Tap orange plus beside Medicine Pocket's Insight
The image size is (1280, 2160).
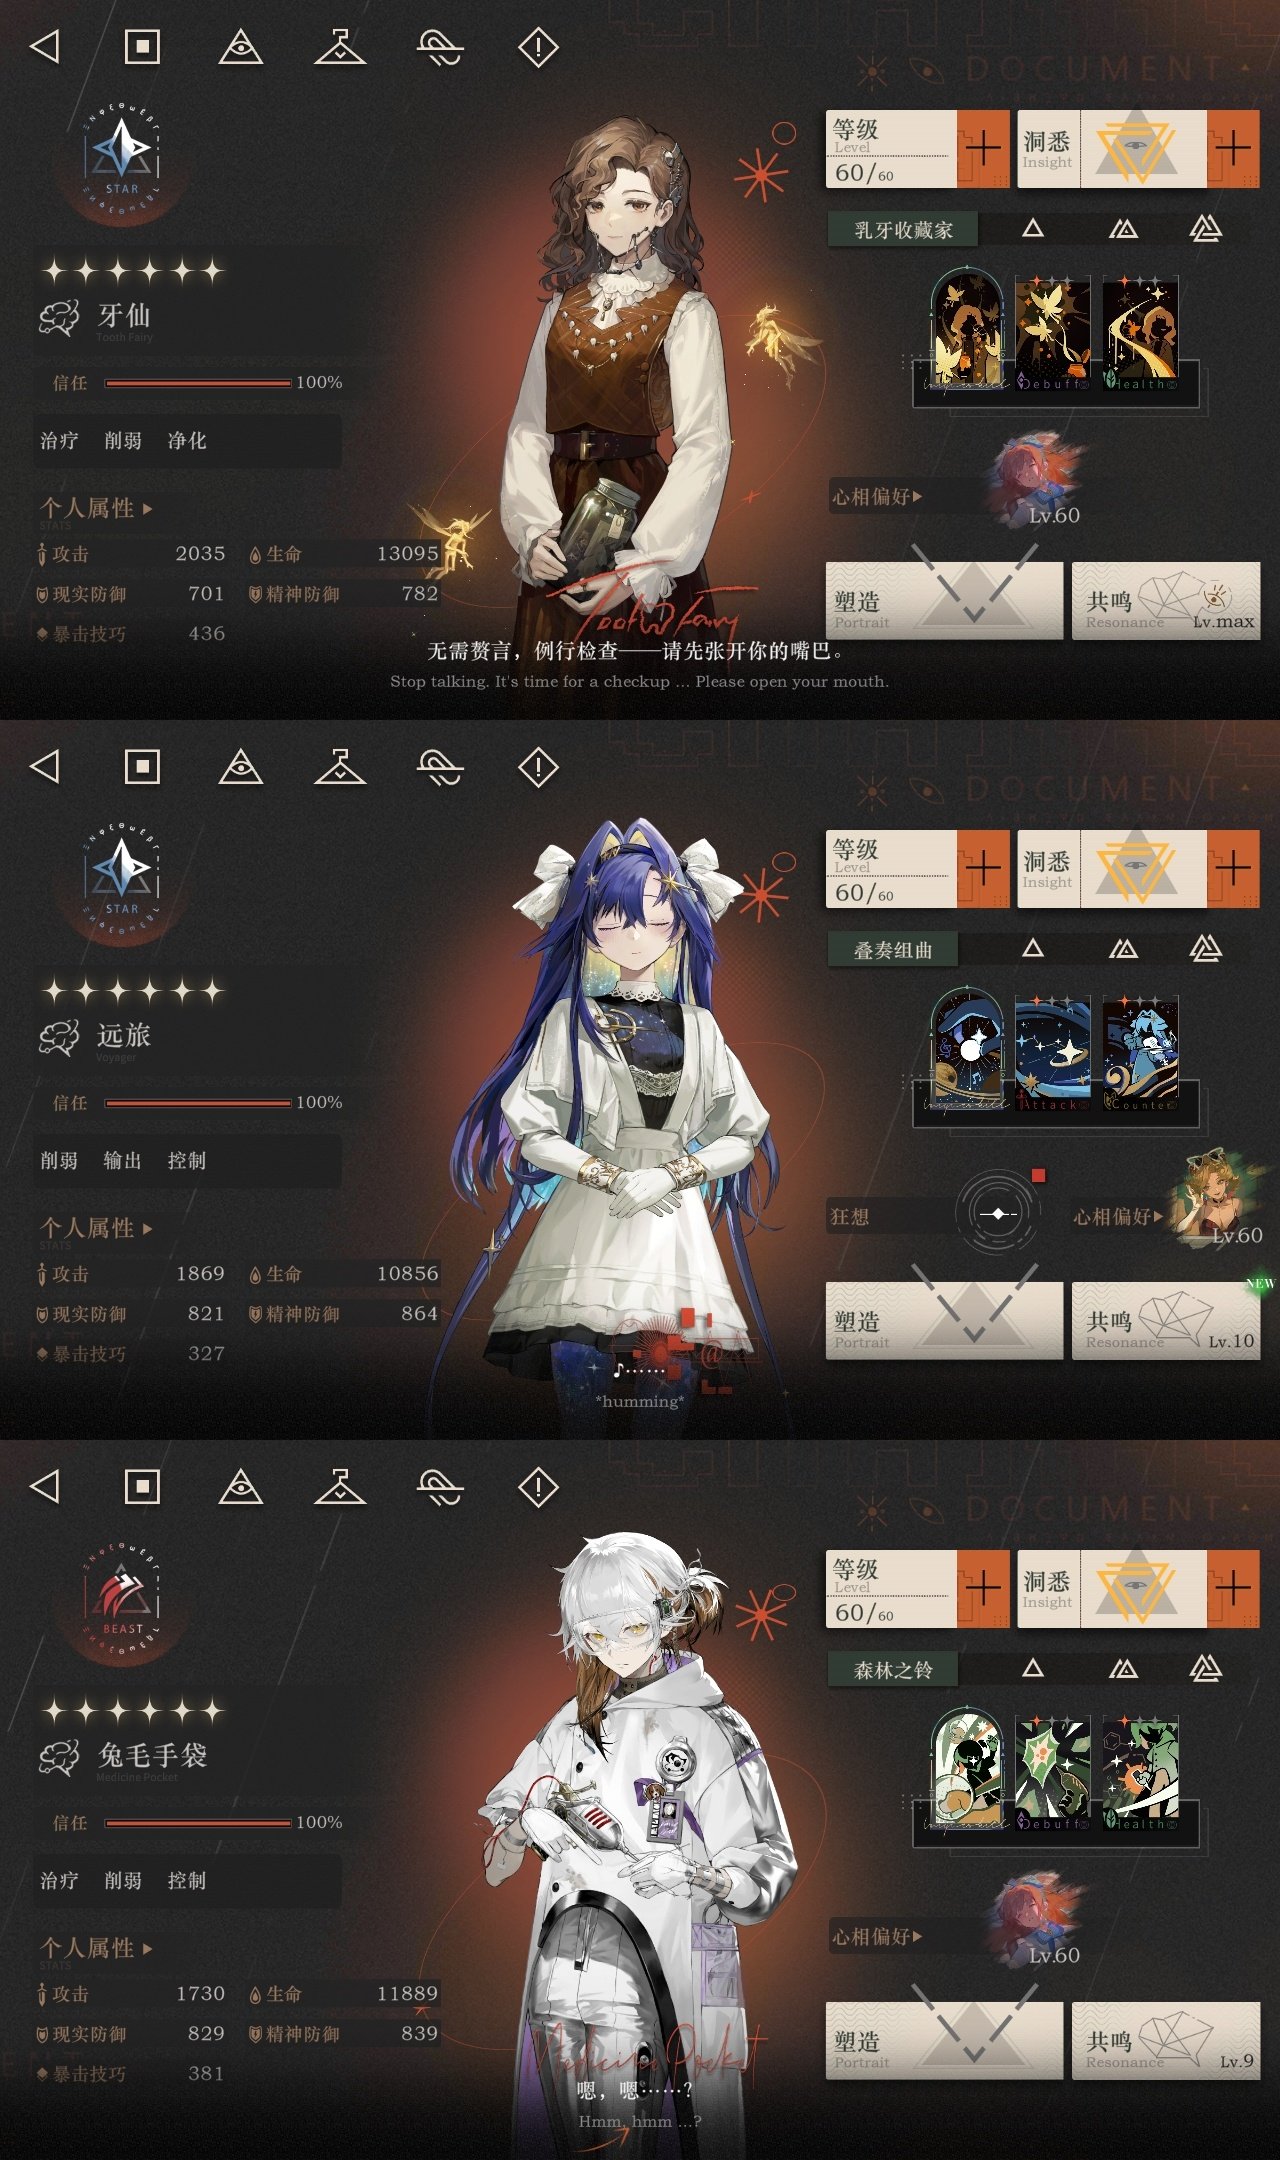click(x=1233, y=1589)
